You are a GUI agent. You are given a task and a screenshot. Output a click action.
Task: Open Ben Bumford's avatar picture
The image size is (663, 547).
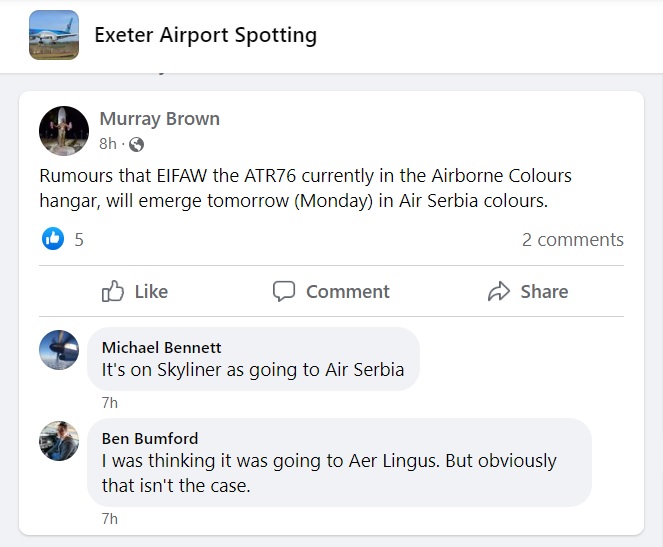59,441
